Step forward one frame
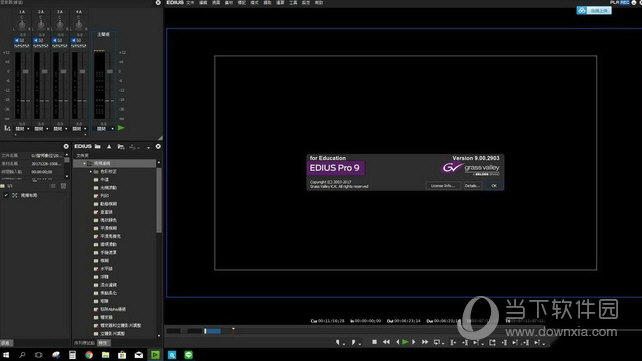The width and height of the screenshot is (642, 361). point(414,342)
